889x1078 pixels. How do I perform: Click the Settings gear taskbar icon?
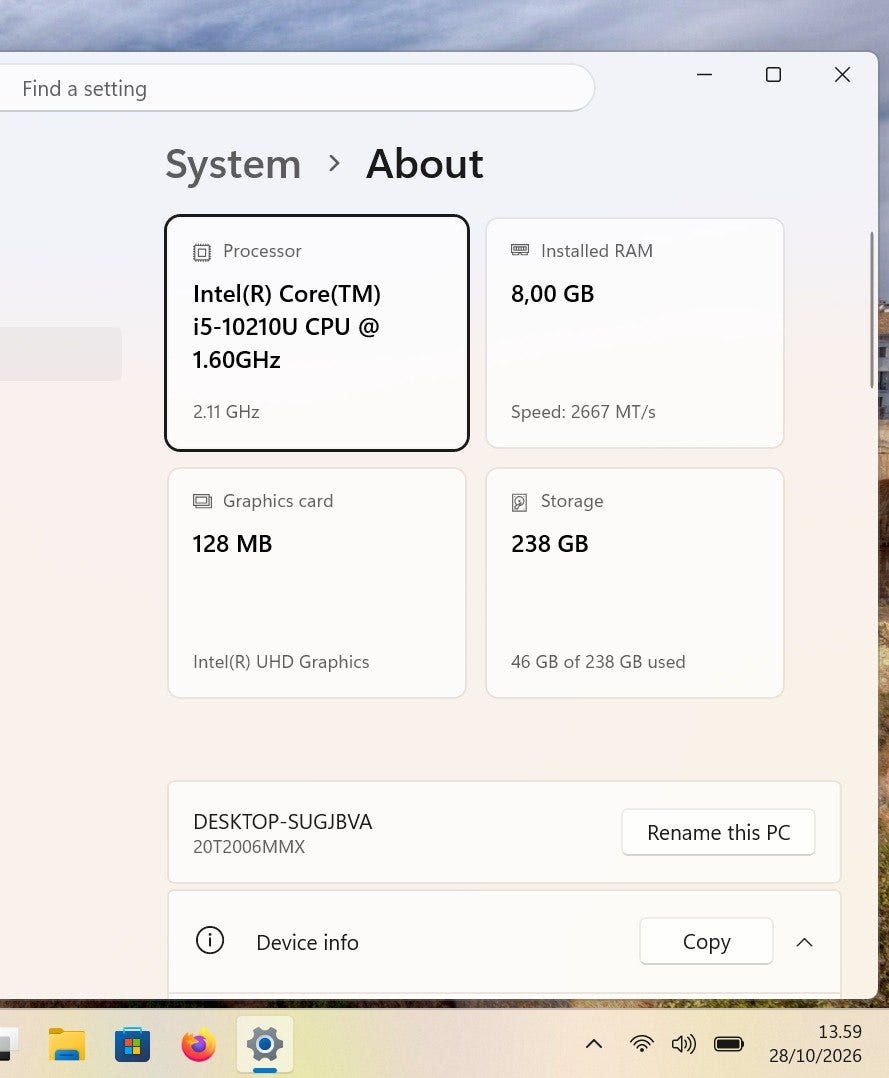coord(265,1045)
